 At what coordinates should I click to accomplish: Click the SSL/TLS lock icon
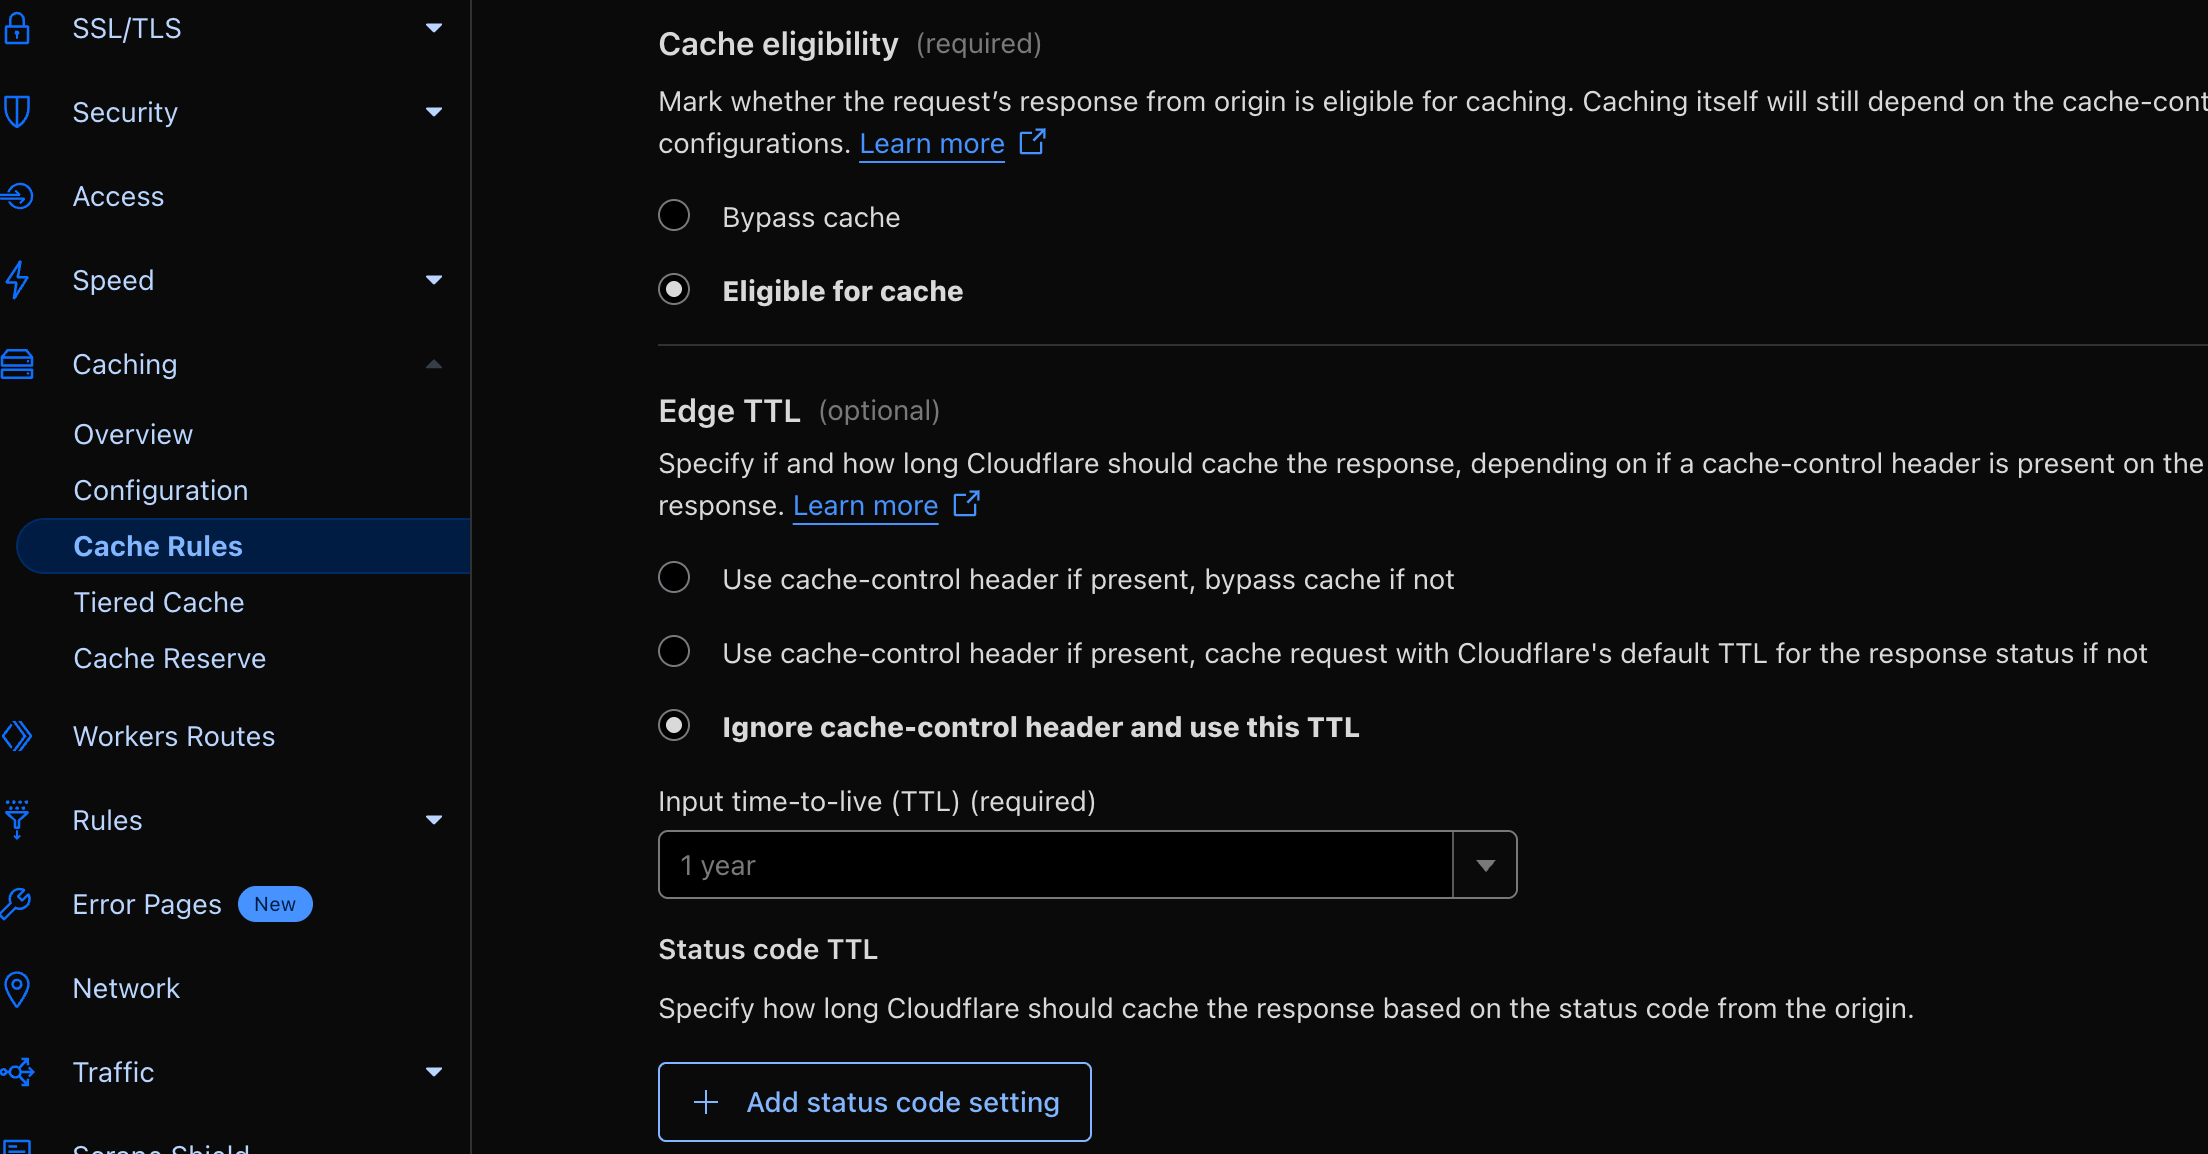click(x=17, y=28)
